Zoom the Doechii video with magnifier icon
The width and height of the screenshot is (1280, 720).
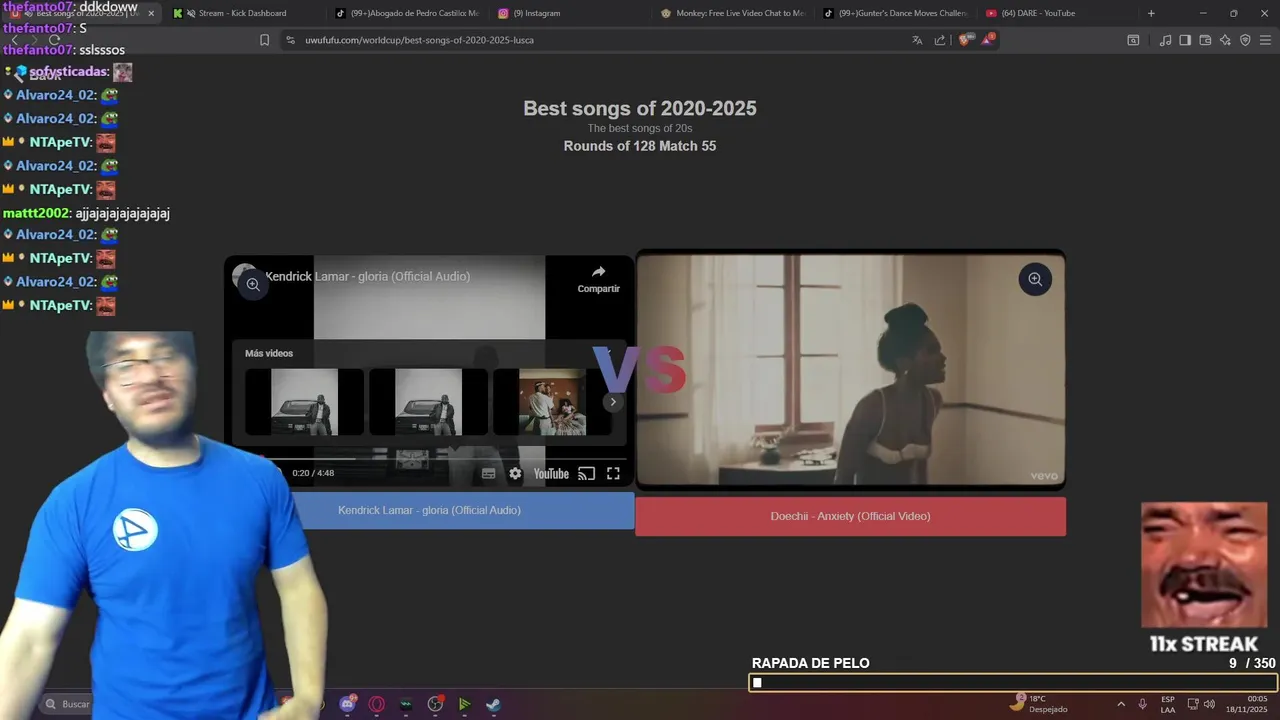[x=1035, y=279]
